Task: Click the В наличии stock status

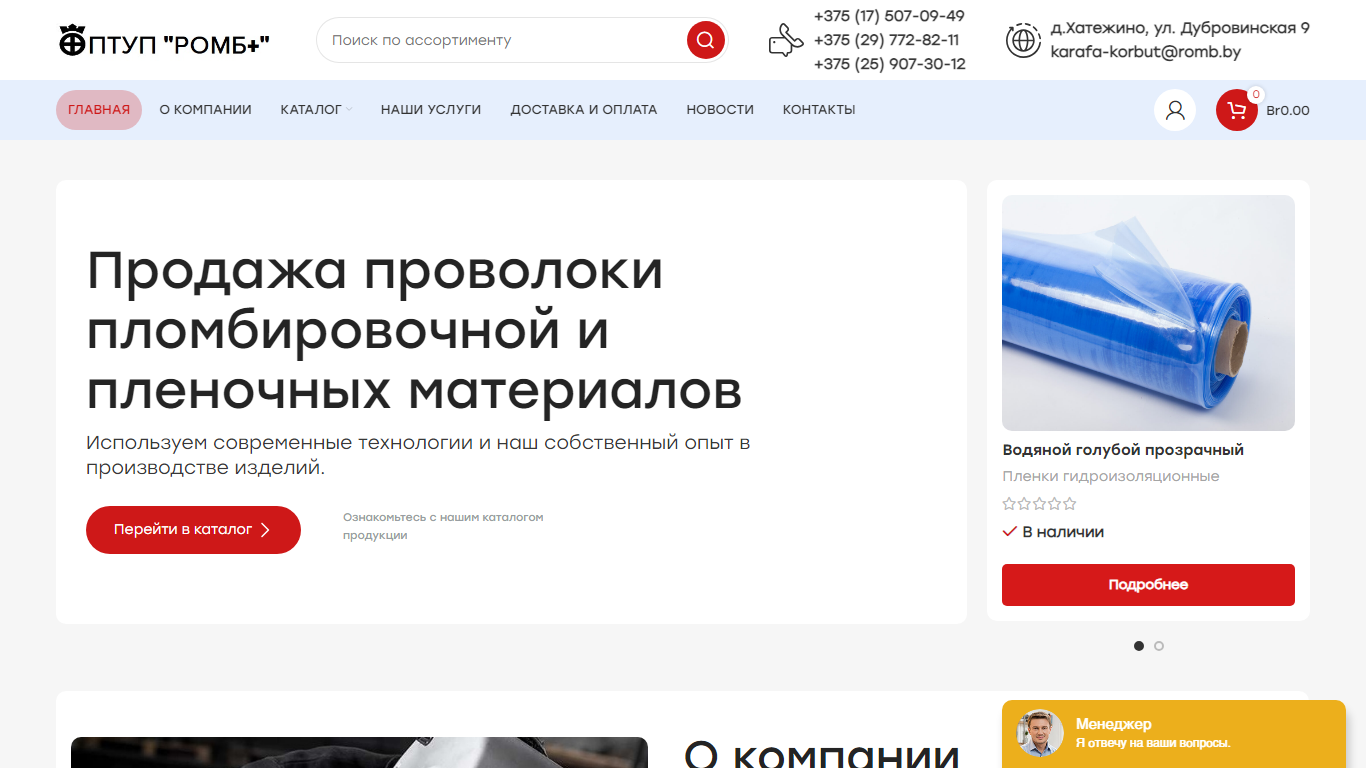Action: [1053, 532]
